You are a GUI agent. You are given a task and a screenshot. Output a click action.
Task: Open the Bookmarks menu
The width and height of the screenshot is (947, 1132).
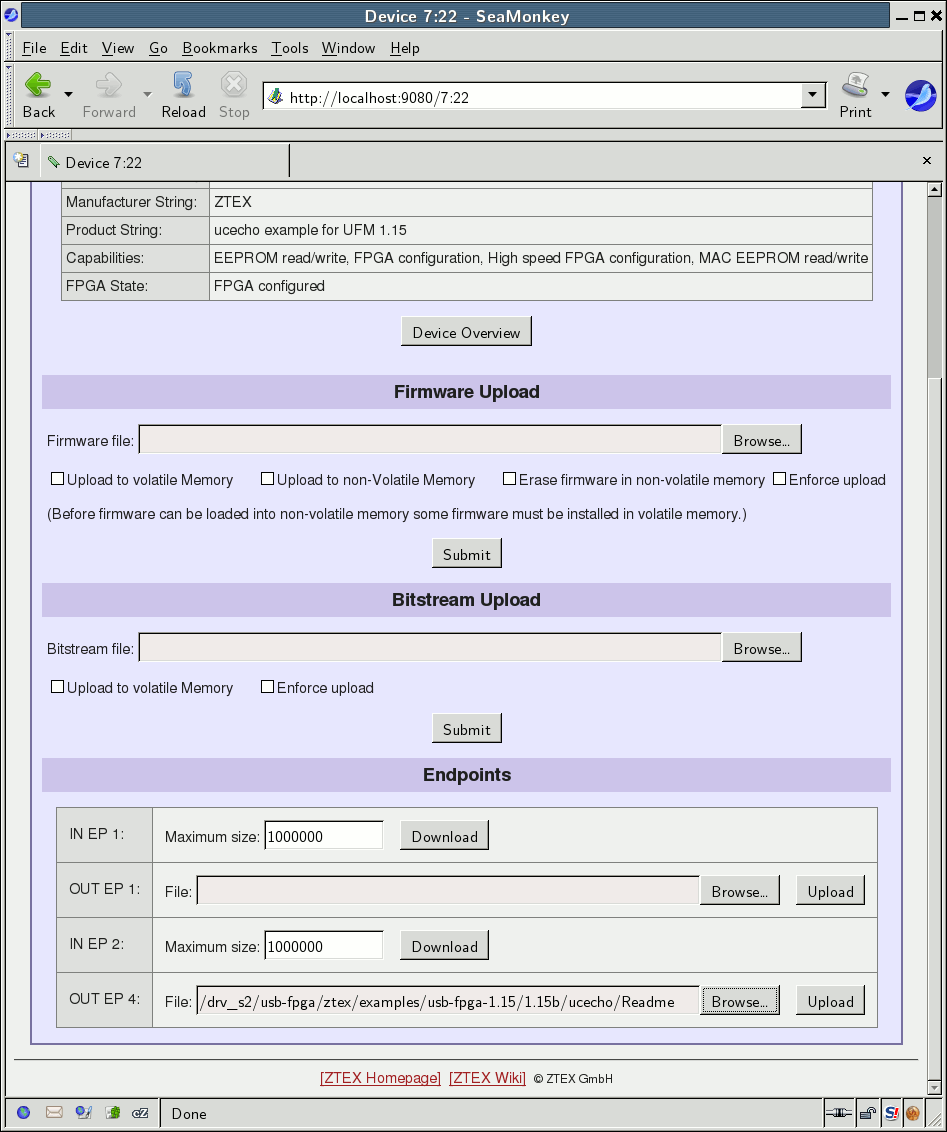click(x=219, y=48)
